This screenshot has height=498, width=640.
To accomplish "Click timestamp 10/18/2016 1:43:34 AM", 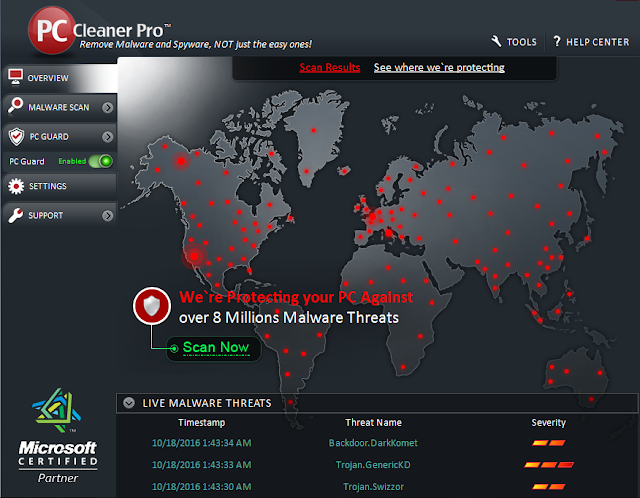I will point(202,443).
